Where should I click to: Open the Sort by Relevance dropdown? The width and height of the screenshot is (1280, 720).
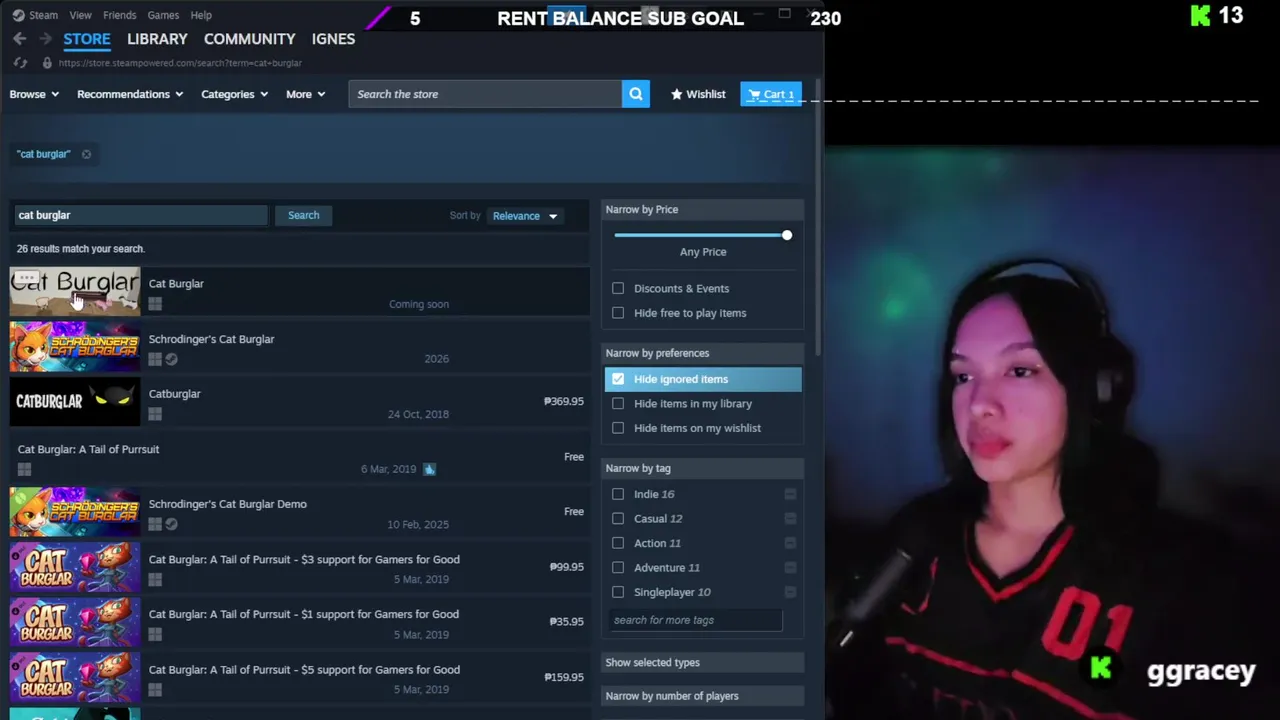pyautogui.click(x=525, y=216)
